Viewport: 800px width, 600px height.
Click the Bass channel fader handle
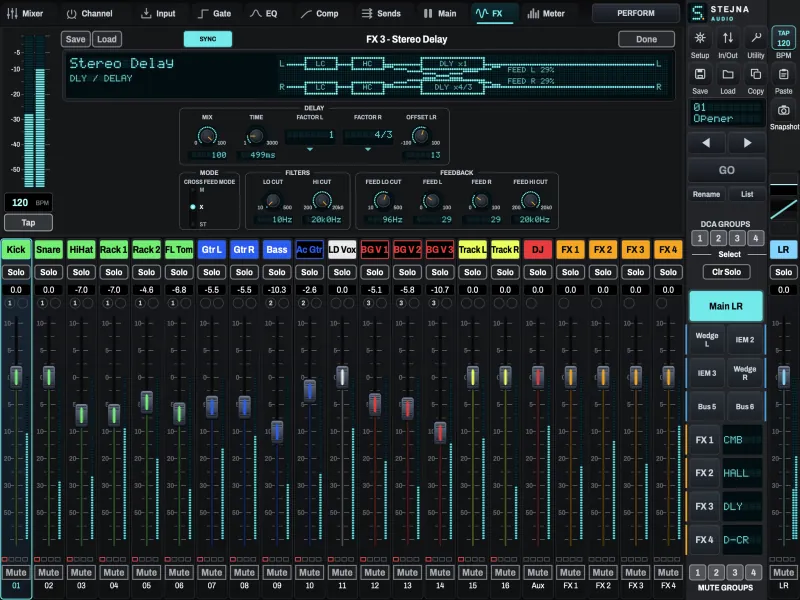(277, 432)
